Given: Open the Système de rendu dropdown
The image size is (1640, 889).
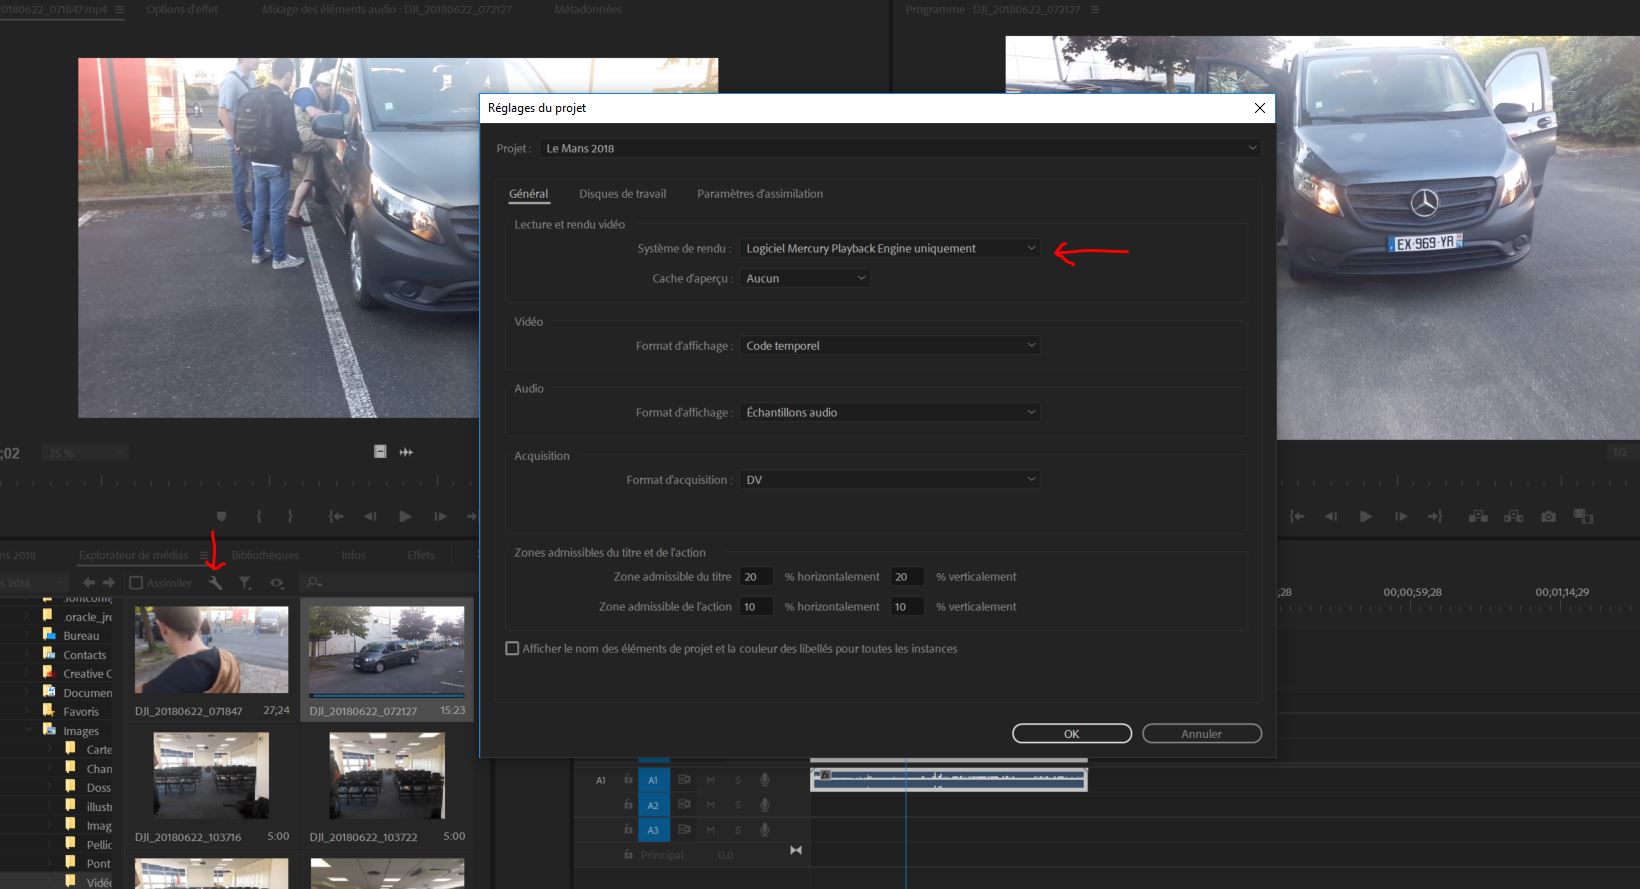Looking at the screenshot, I should tap(890, 249).
